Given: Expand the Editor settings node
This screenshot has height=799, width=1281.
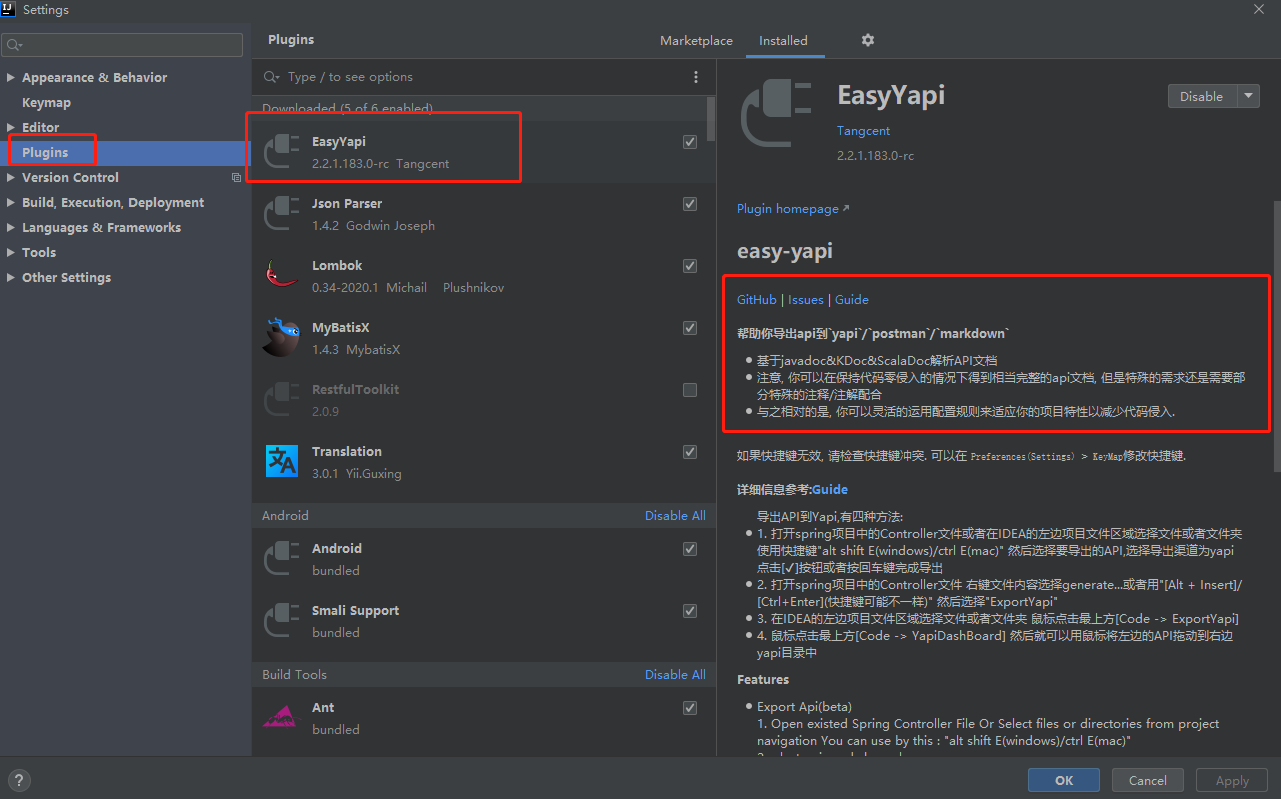Looking at the screenshot, I should click(11, 128).
